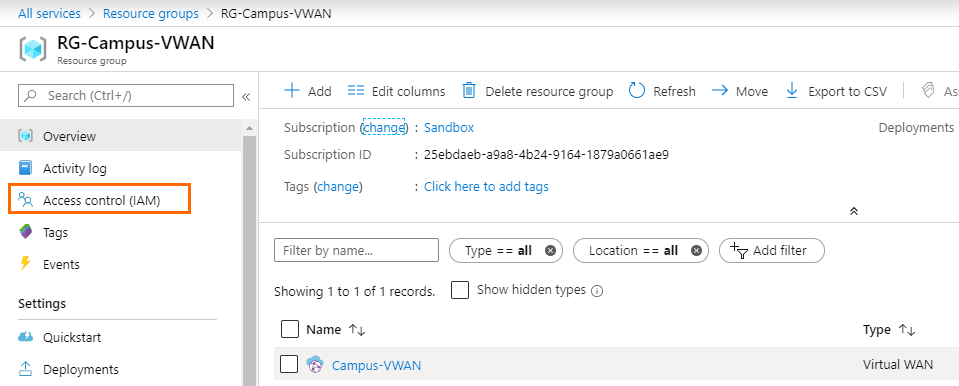This screenshot has width=959, height=386.
Task: Click the Events lightning bolt icon
Action: pyautogui.click(x=25, y=264)
